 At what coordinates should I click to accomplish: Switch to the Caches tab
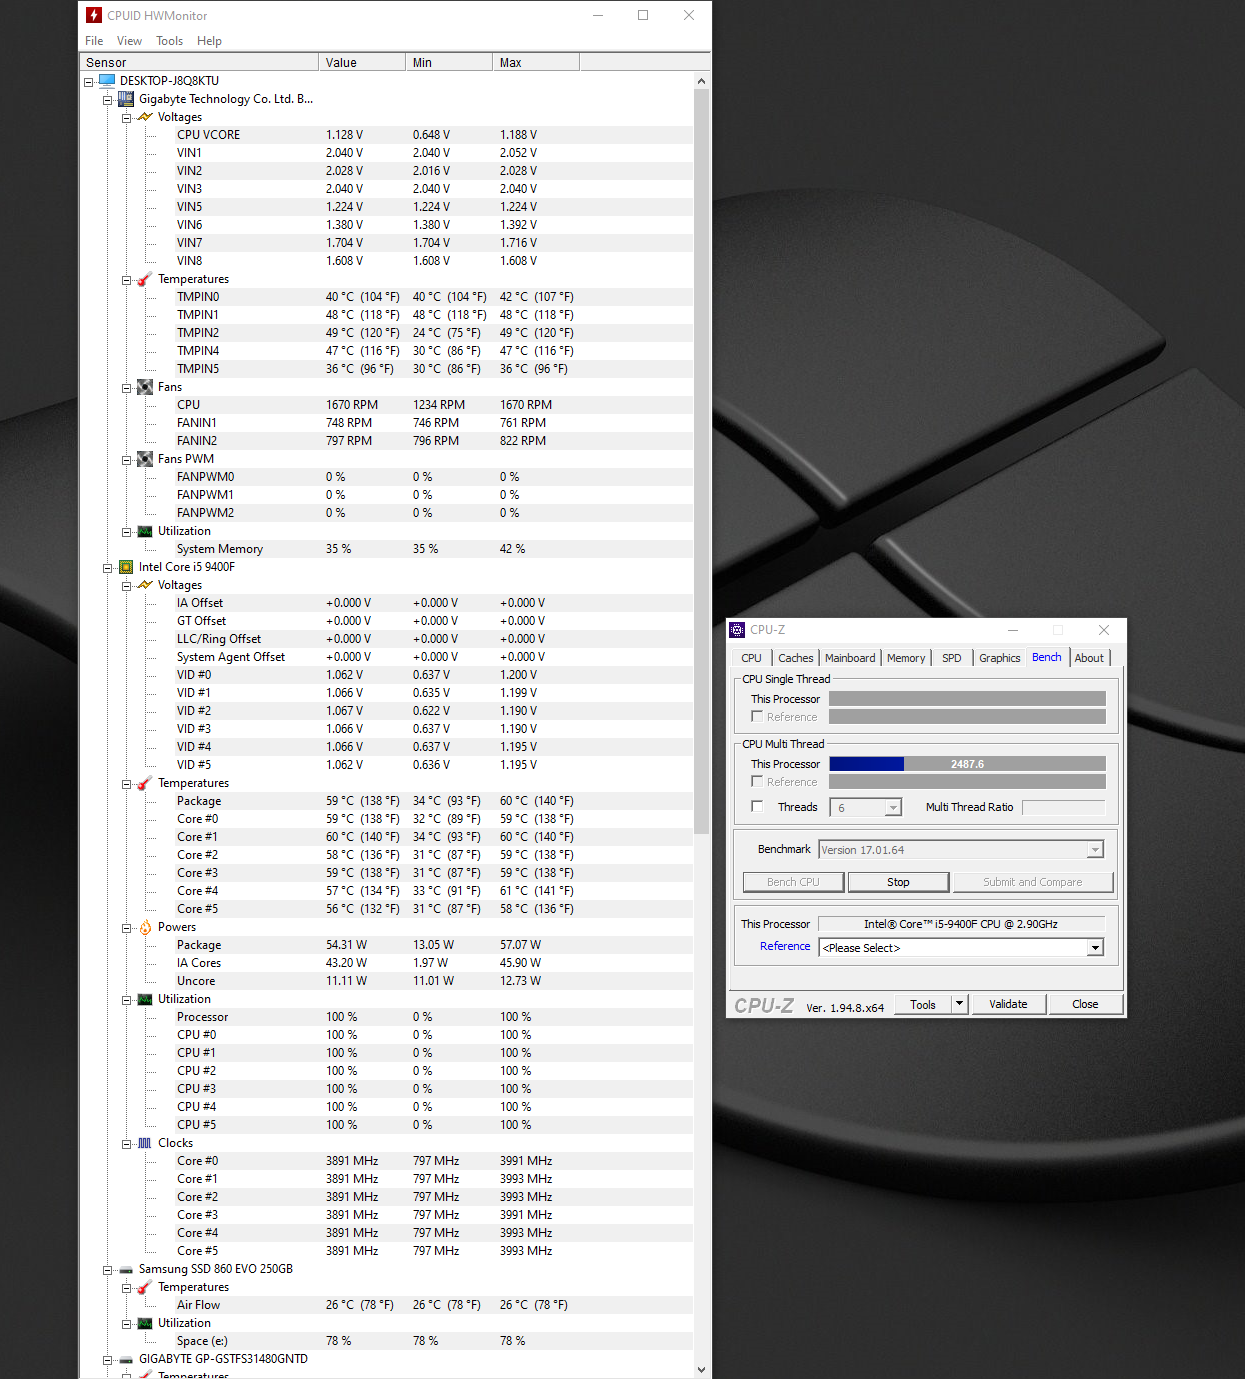tap(796, 658)
